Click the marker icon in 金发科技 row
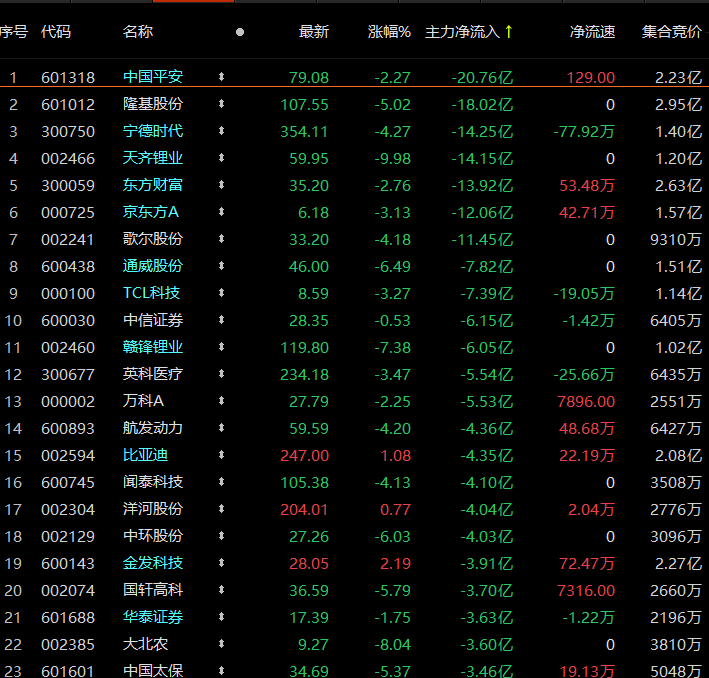Viewport: 709px width, 678px height. (221, 563)
